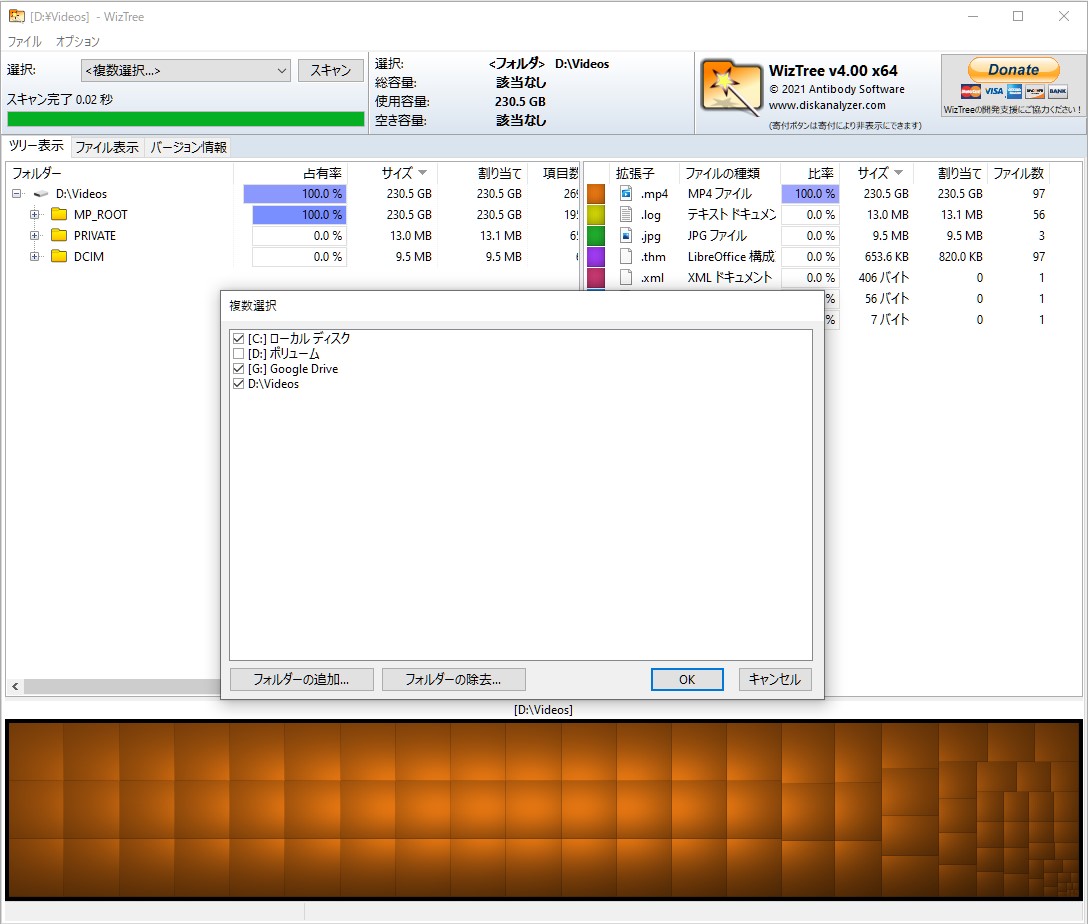The image size is (1088, 924).
Task: Uncheck the [G:] Google Drive checkbox
Action: (239, 369)
